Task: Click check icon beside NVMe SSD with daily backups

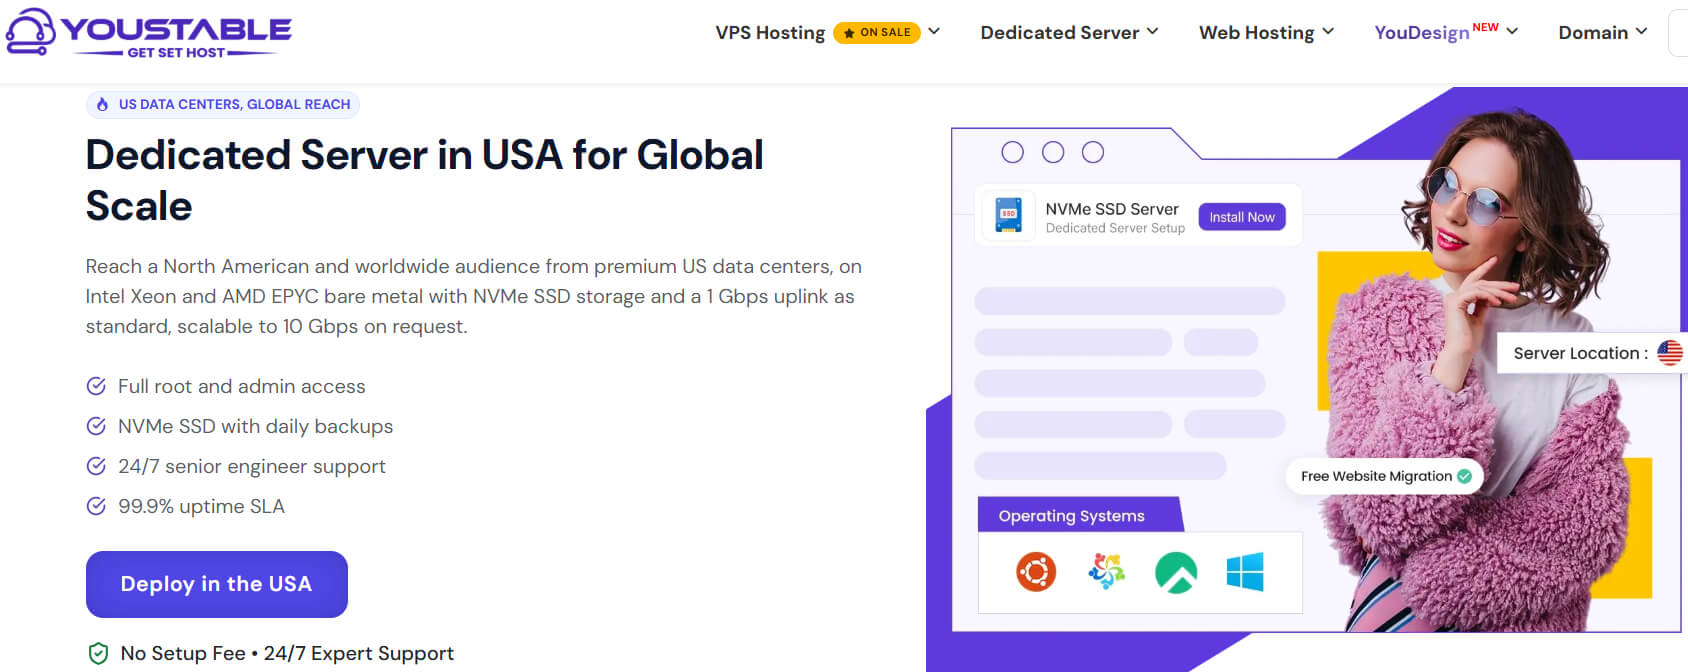Action: [x=96, y=426]
